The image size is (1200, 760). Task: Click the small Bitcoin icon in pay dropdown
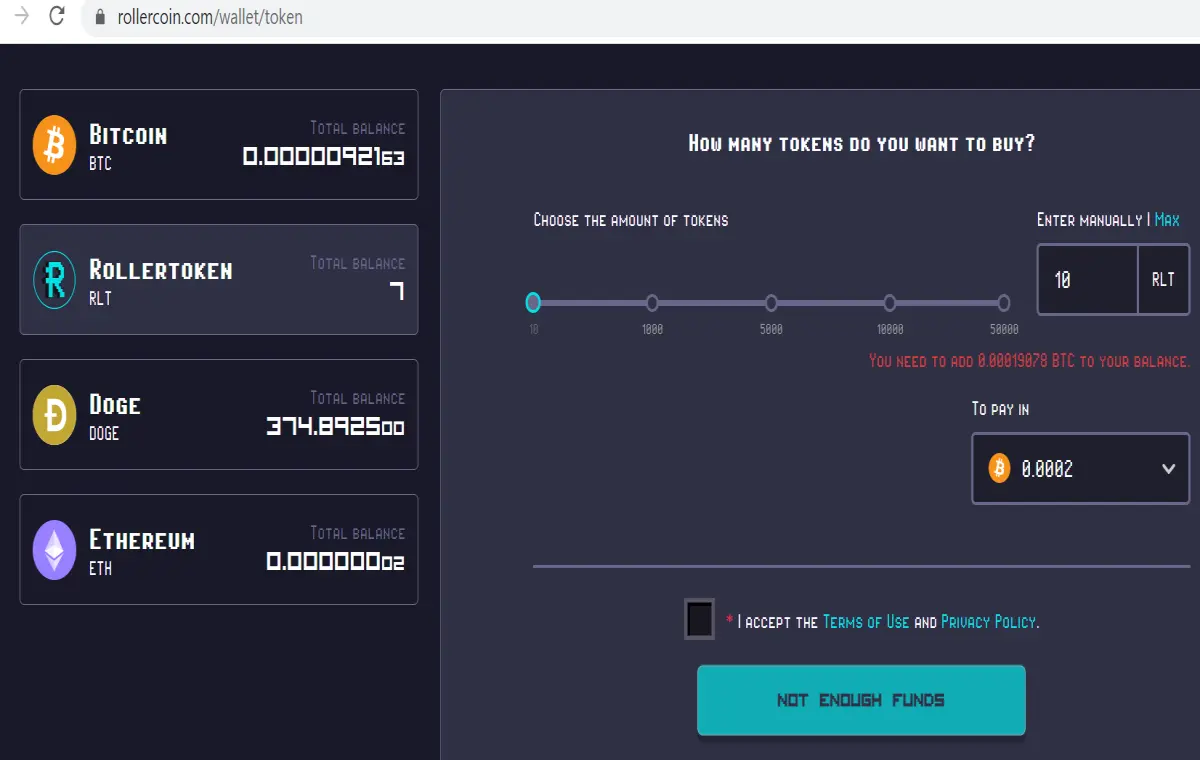click(999, 468)
